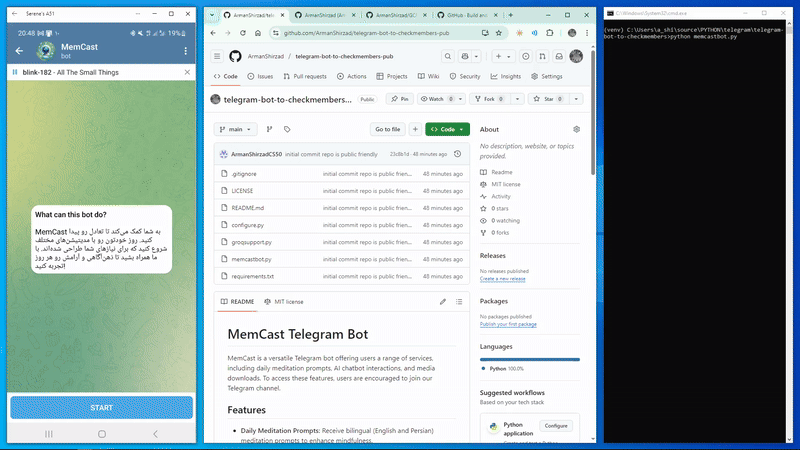Open the MemCast bot profile avatar
The height and width of the screenshot is (450, 800).
point(45,51)
